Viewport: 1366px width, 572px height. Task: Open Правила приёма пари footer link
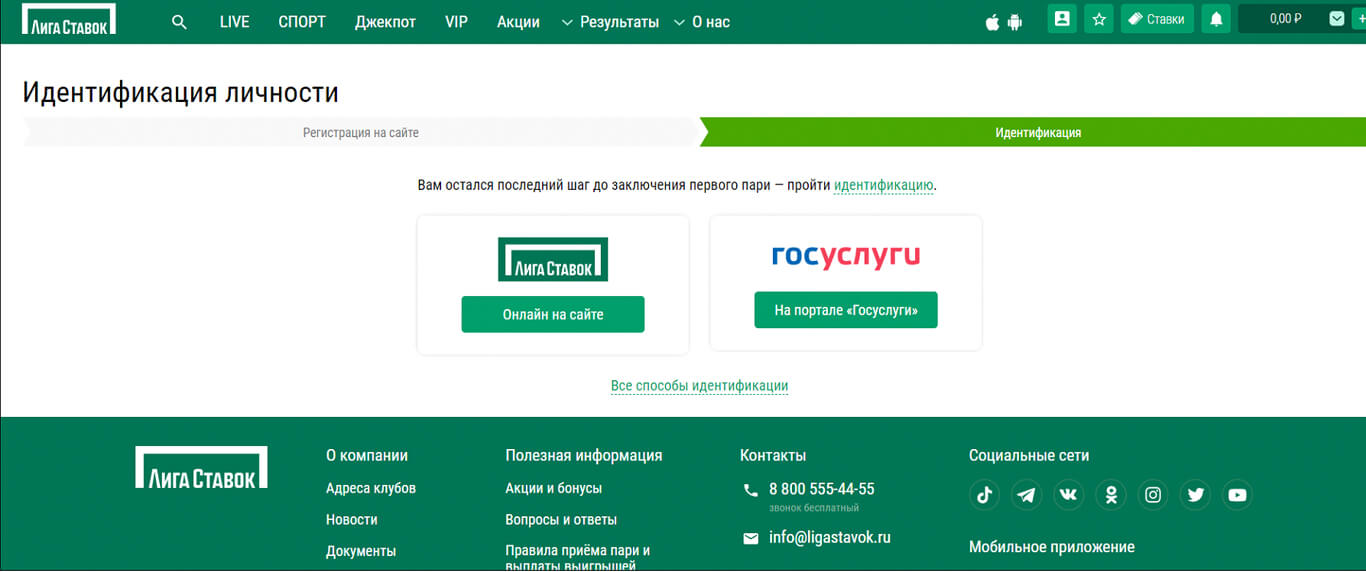(578, 558)
